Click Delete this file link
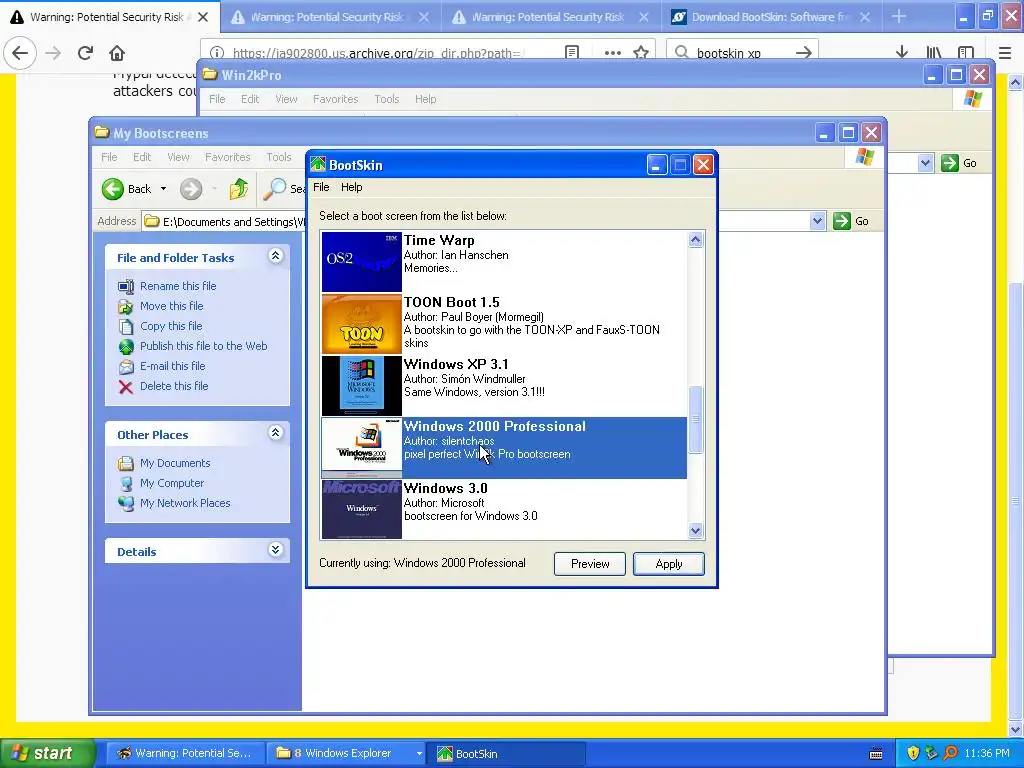Viewport: 1024px width, 768px height. tap(174, 386)
